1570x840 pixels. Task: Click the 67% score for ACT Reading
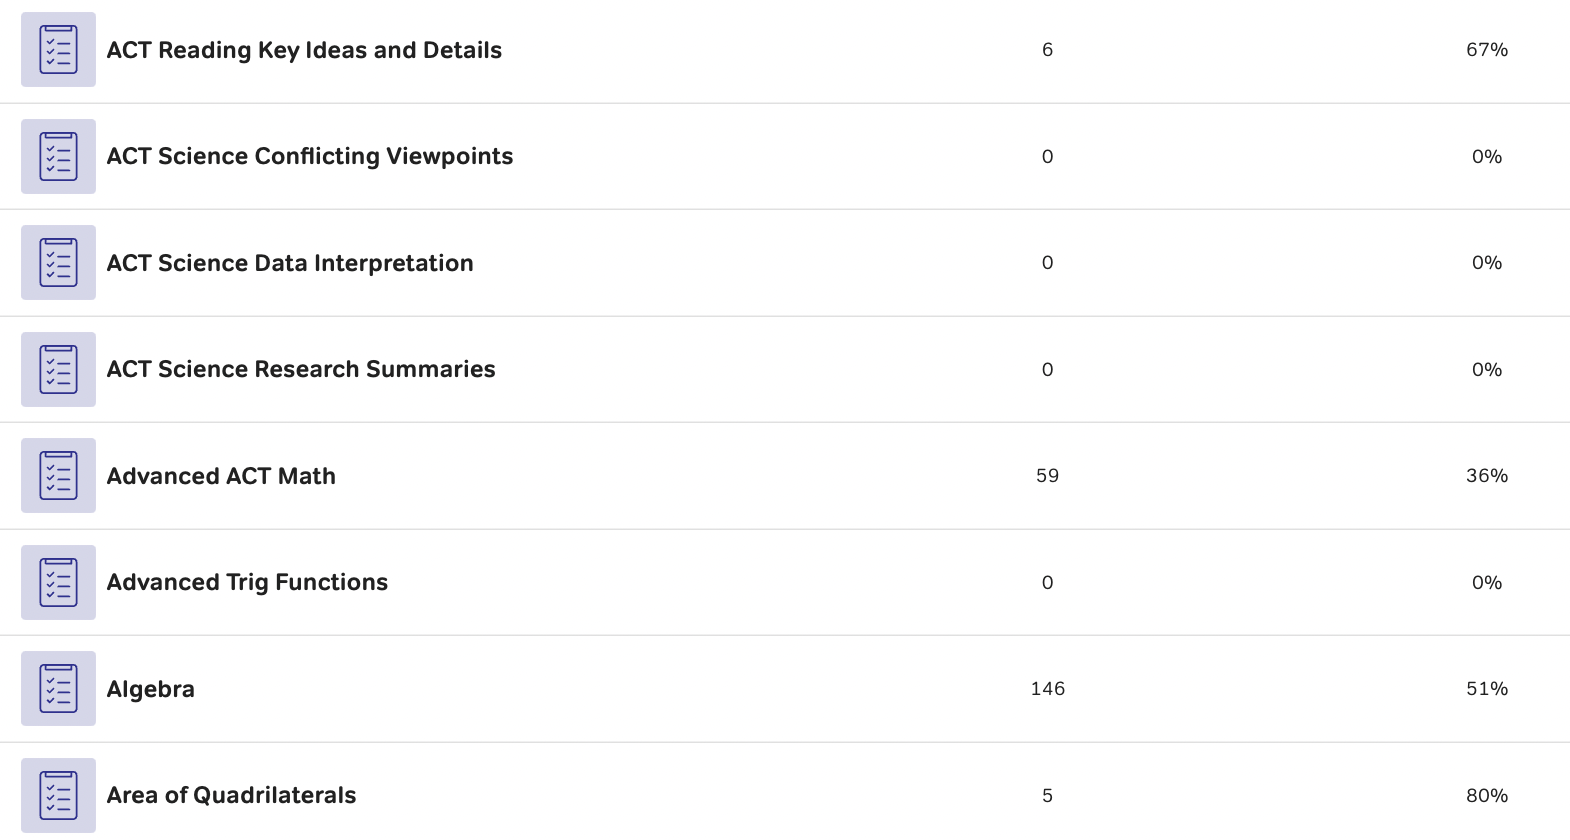1487,50
